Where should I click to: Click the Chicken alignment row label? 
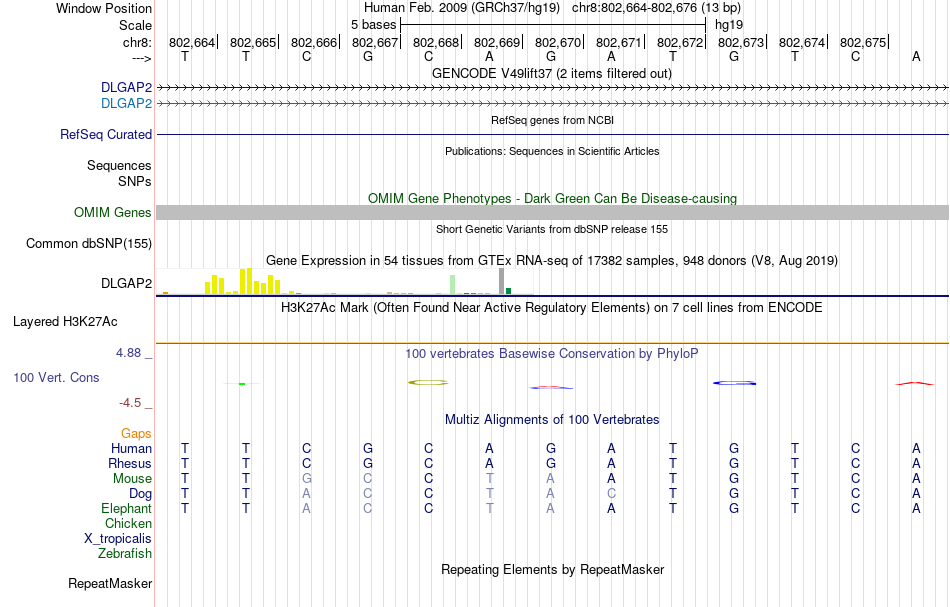point(128,523)
